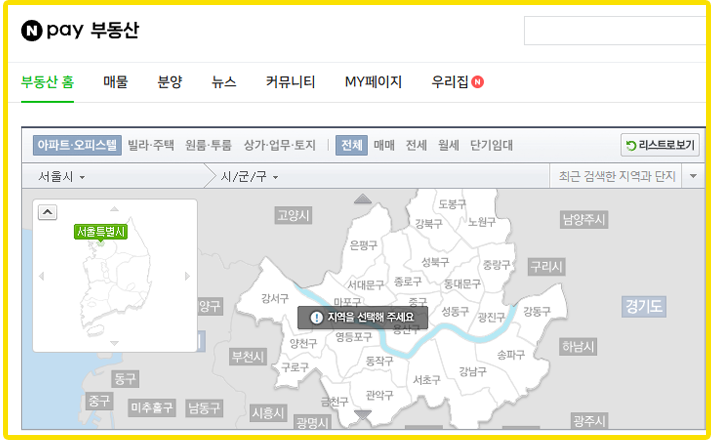Click the Naver Pay N logo icon
Screen dimensions: 714x440
(x=32, y=31)
